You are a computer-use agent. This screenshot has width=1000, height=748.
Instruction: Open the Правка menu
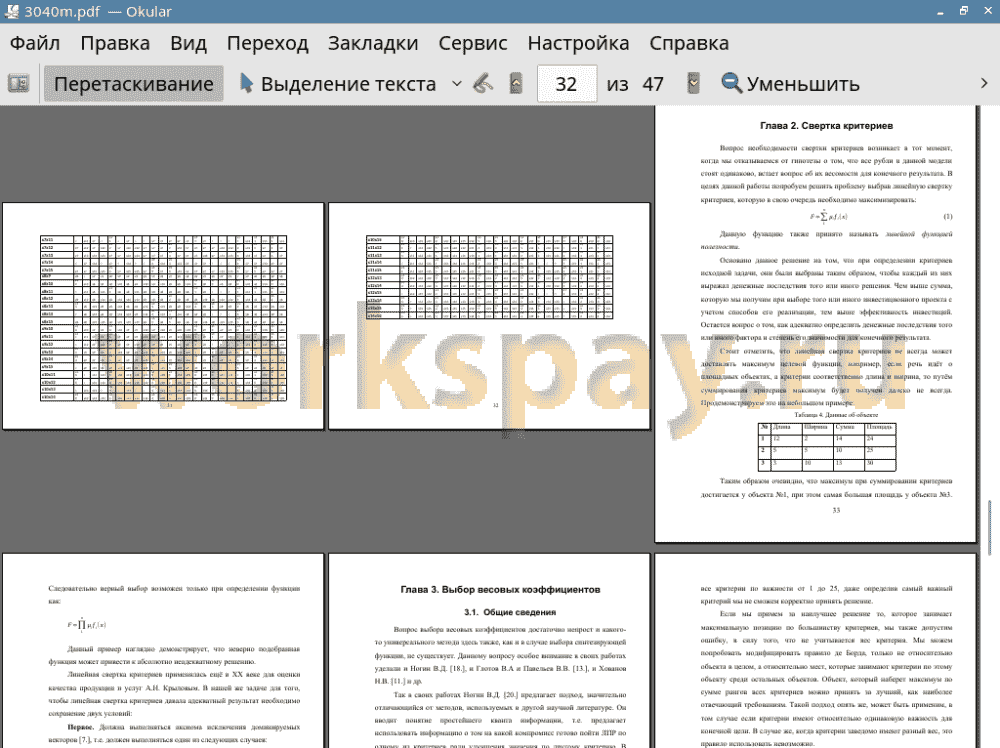(115, 43)
